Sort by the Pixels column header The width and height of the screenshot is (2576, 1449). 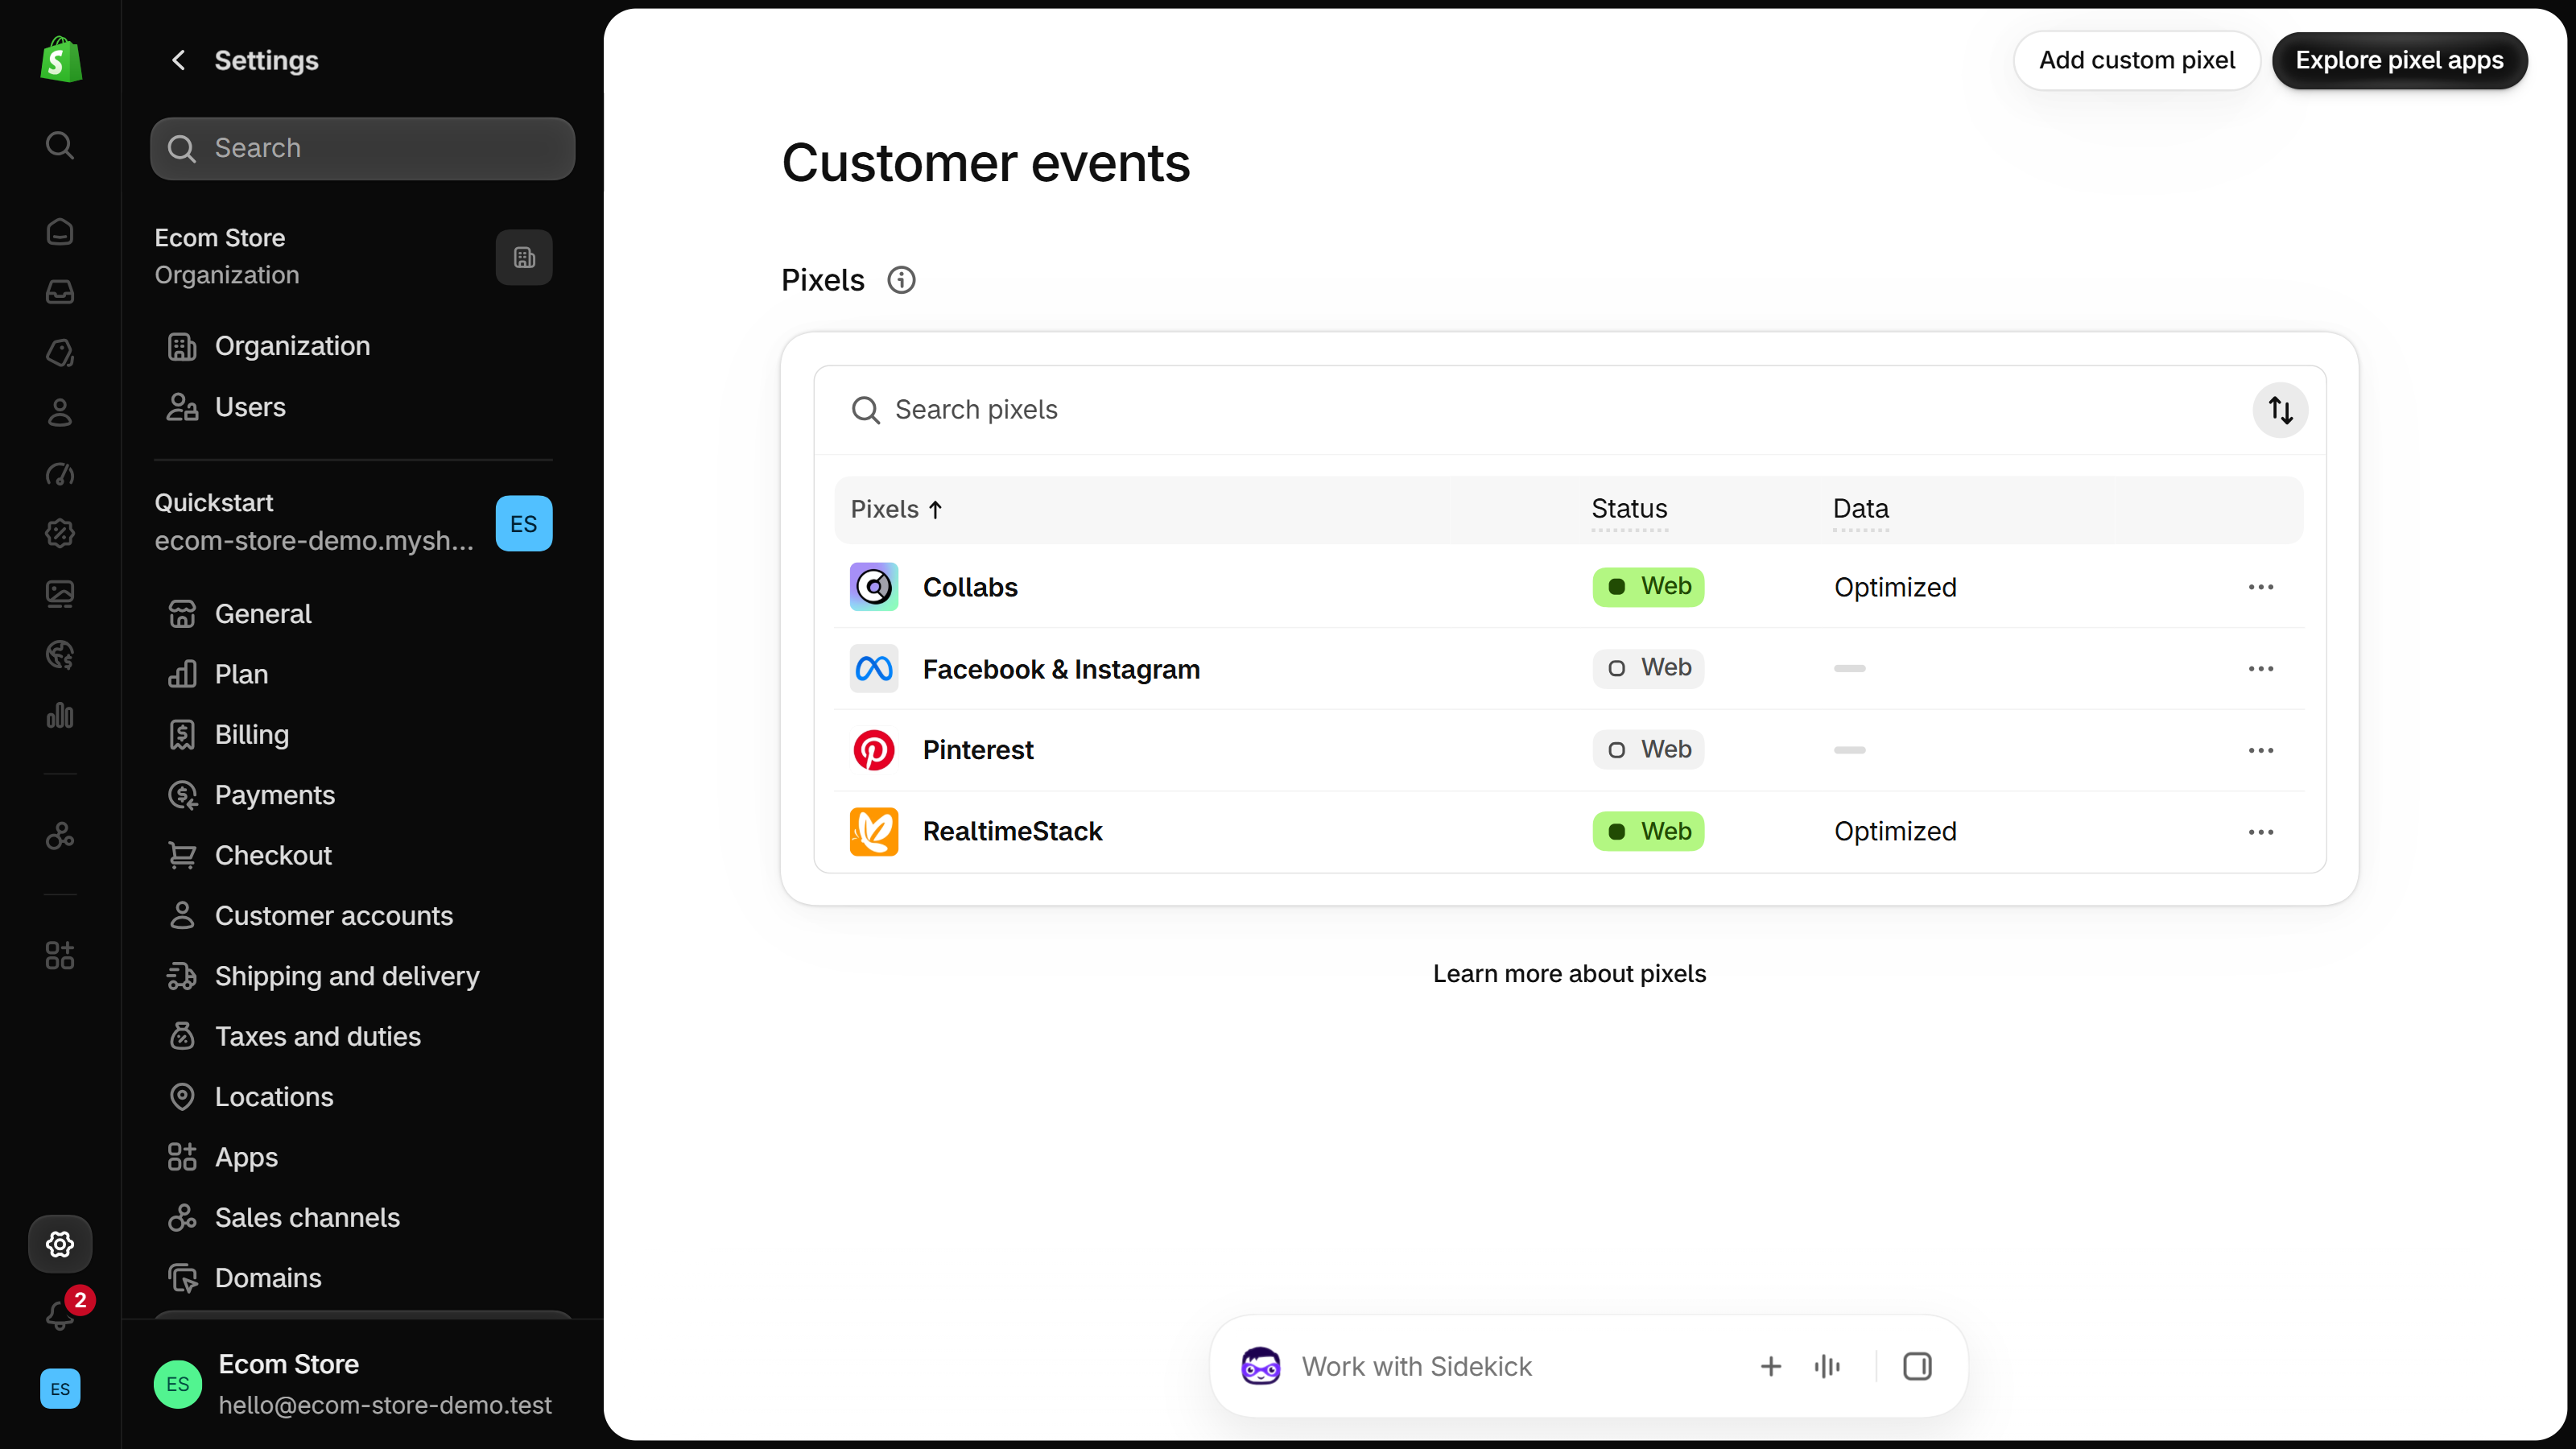click(x=896, y=509)
